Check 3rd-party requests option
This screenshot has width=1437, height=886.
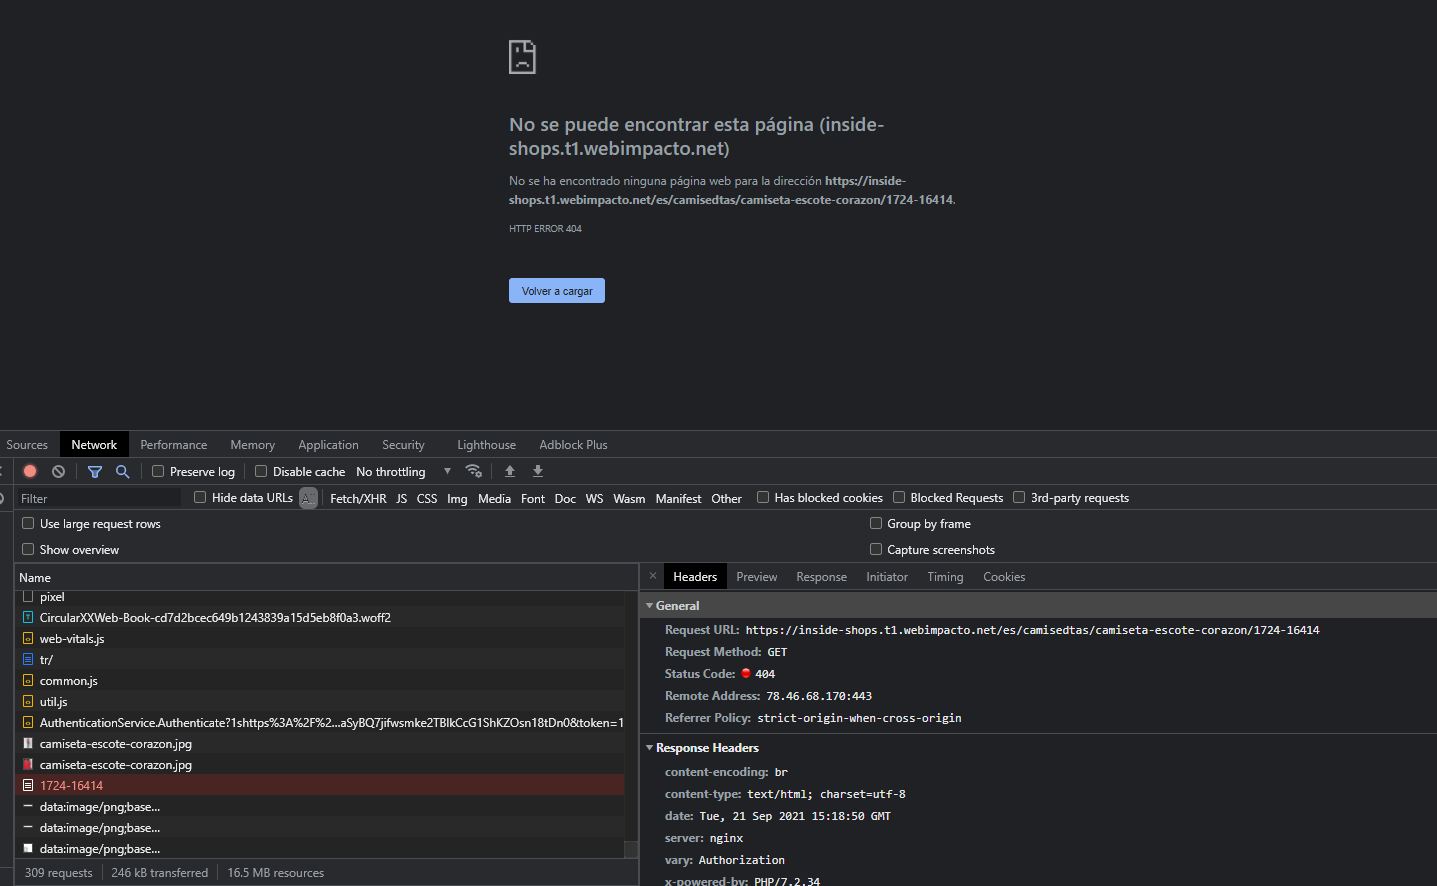(x=1019, y=497)
